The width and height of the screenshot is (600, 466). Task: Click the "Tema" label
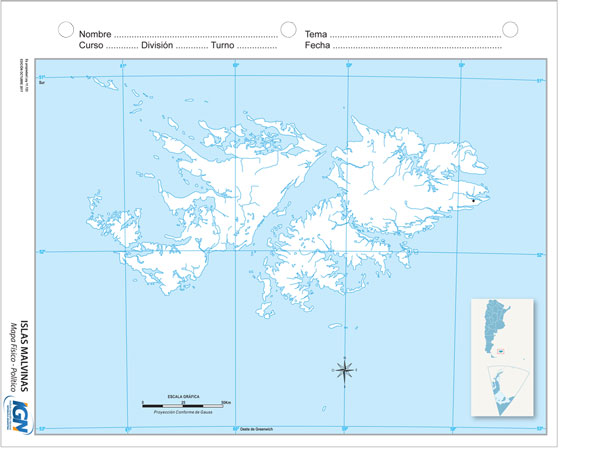coord(316,34)
